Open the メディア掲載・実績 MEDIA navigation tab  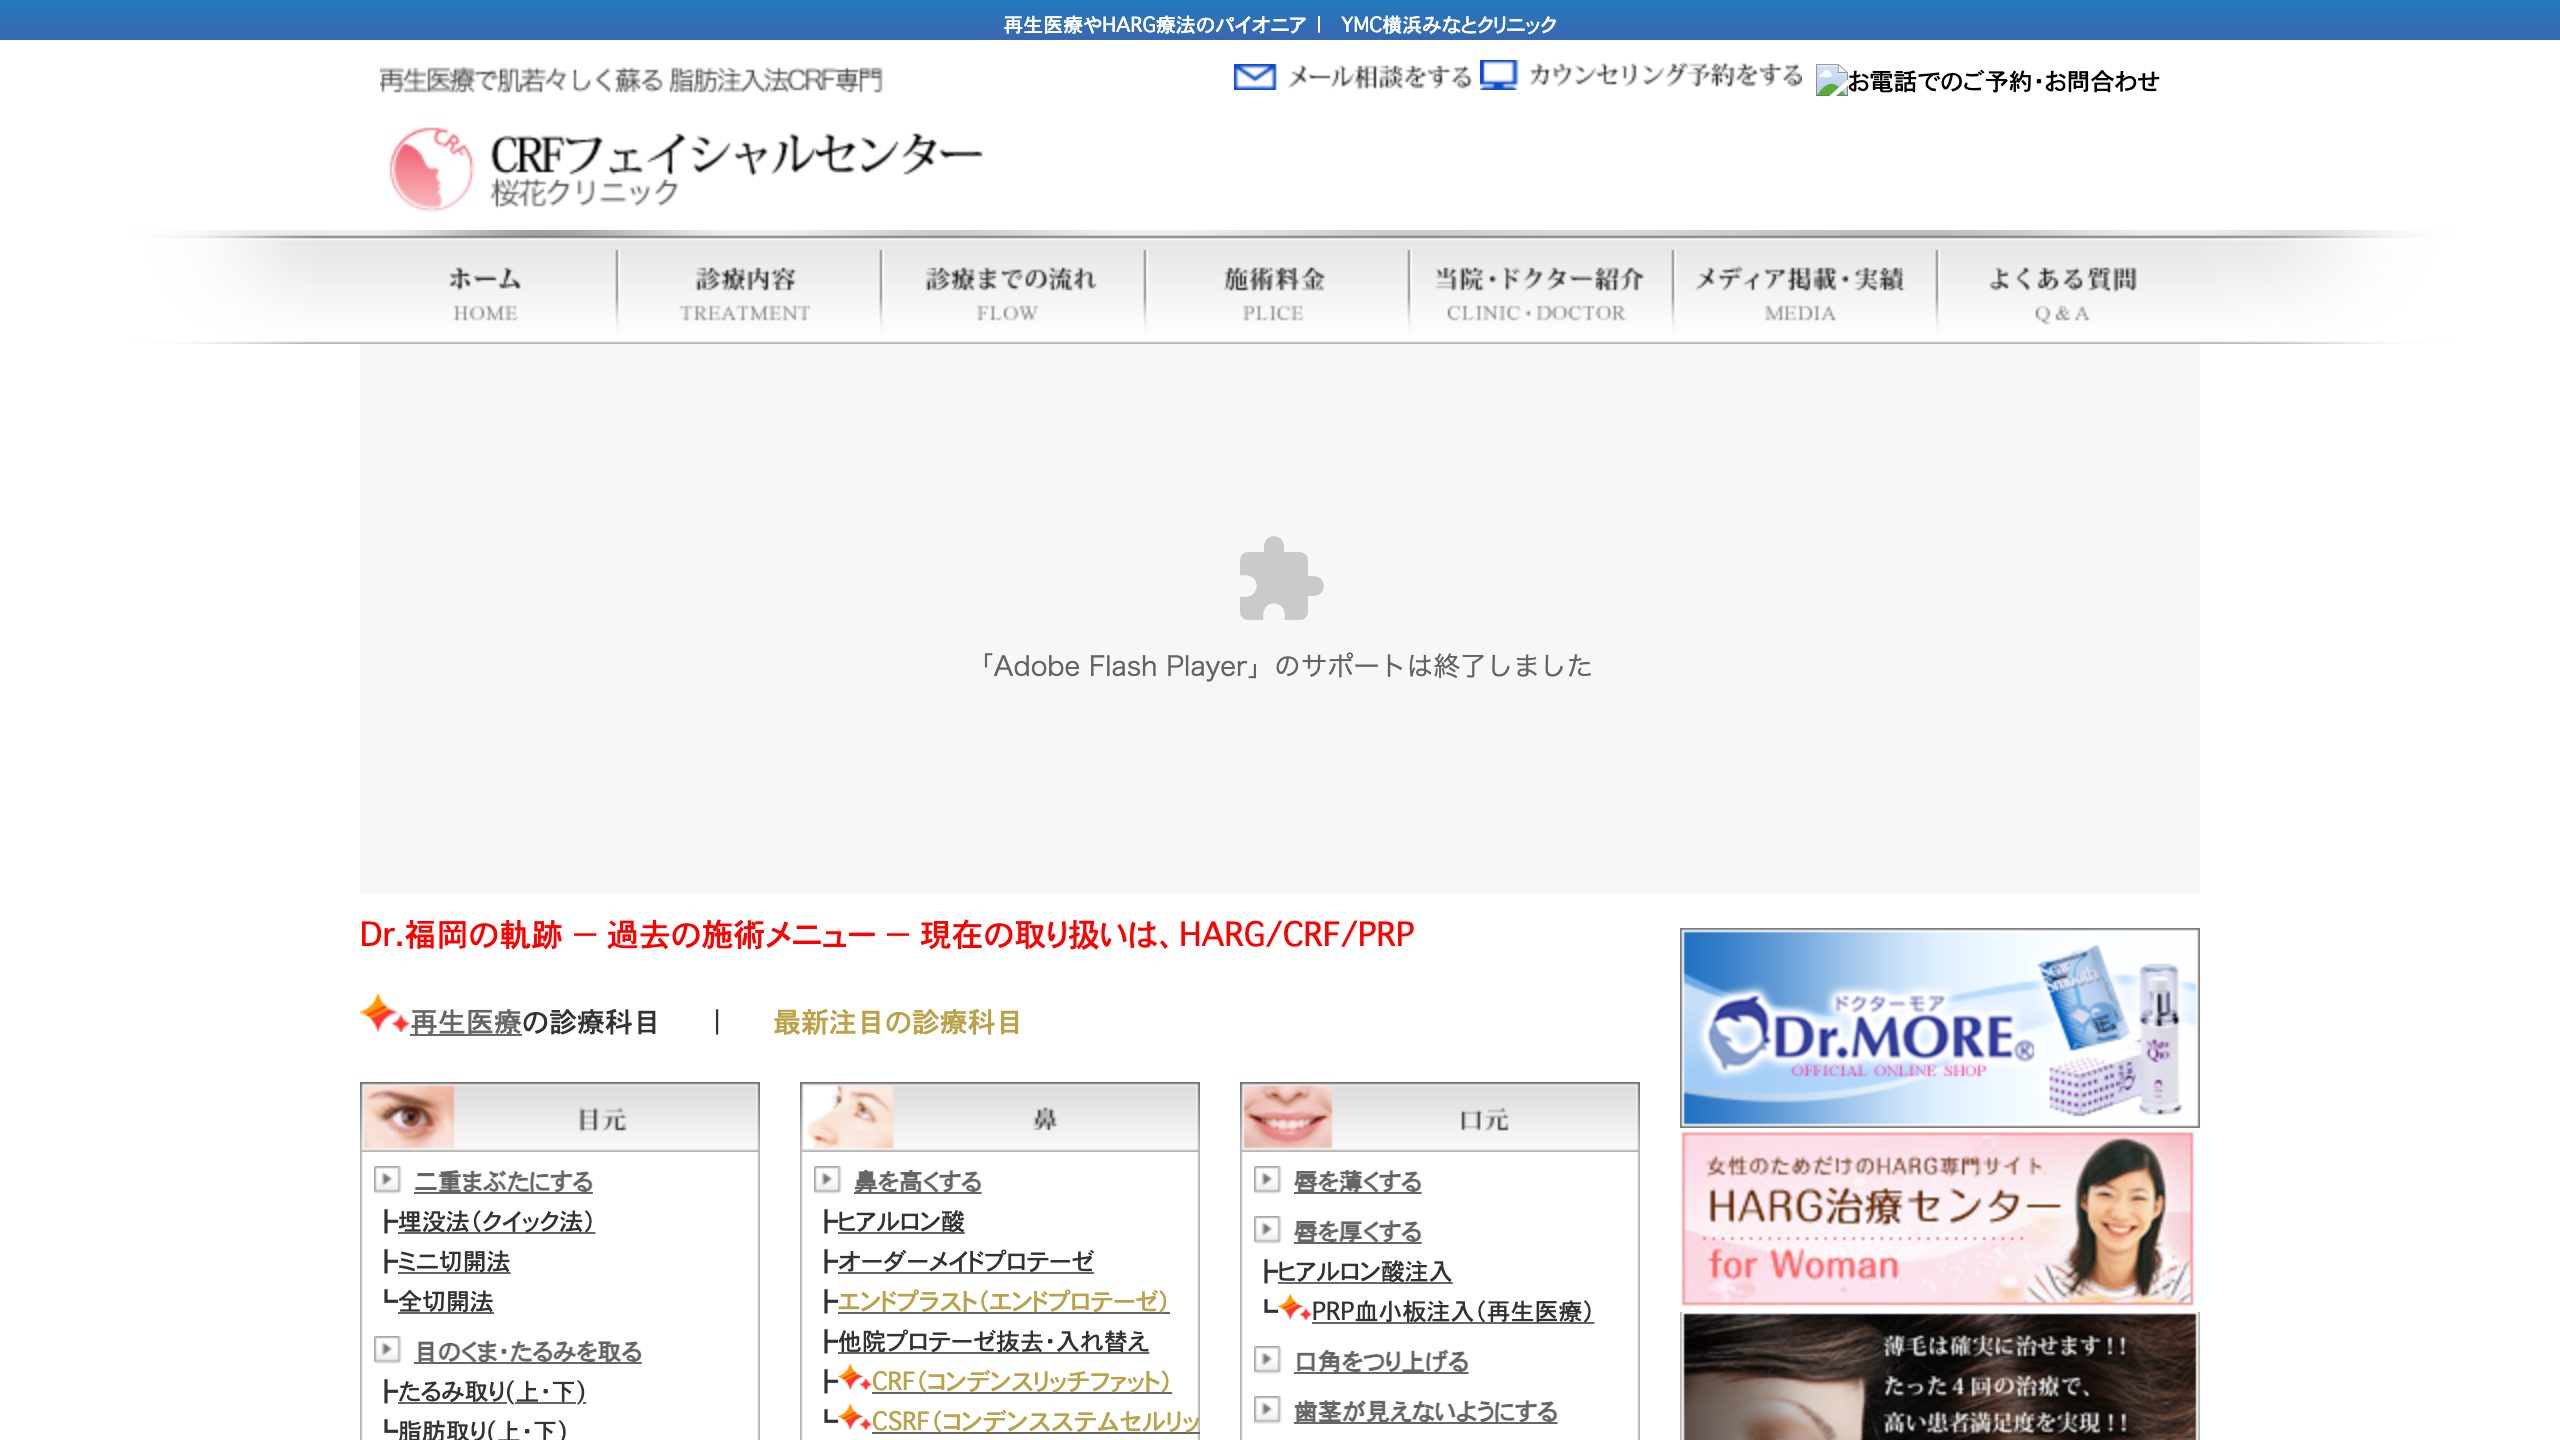[x=1803, y=293]
